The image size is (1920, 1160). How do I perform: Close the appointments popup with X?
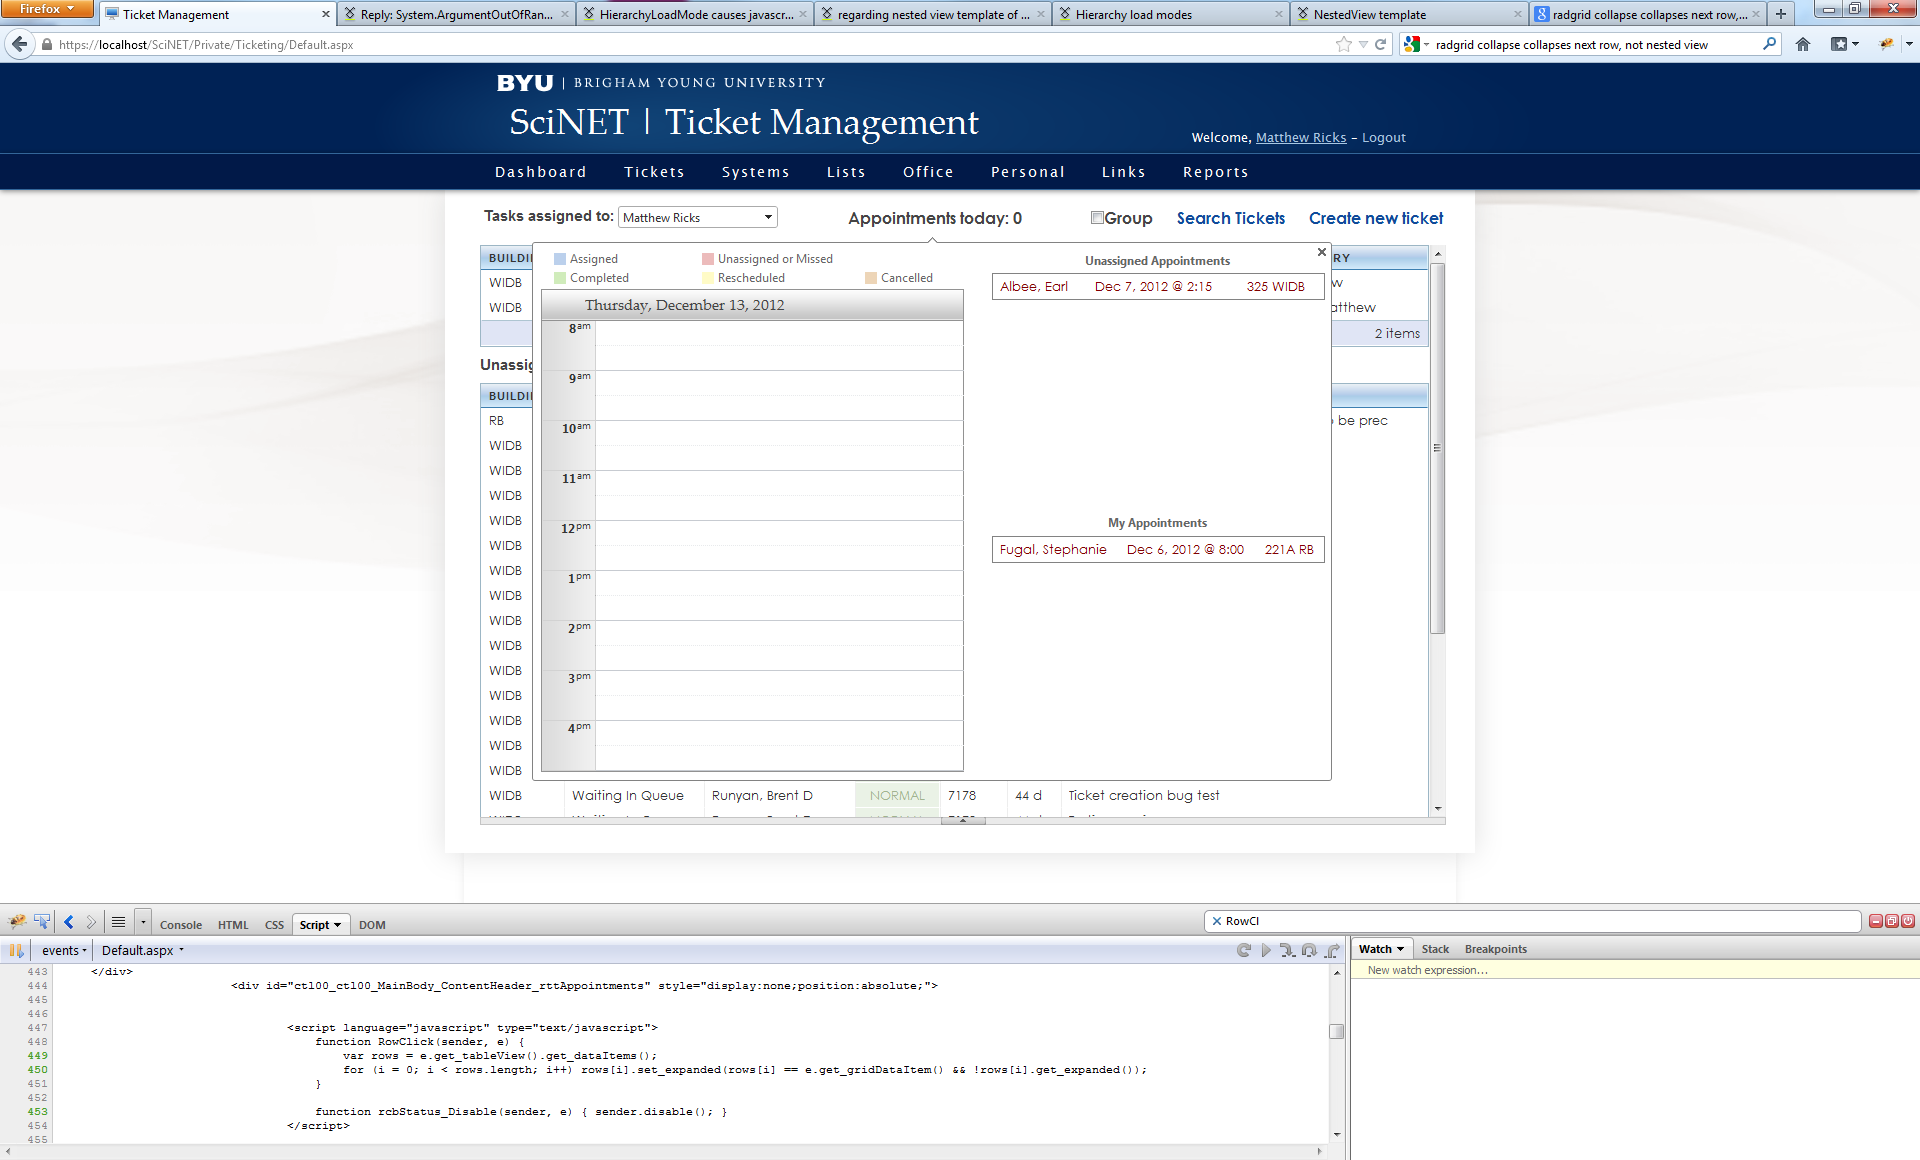[1321, 252]
